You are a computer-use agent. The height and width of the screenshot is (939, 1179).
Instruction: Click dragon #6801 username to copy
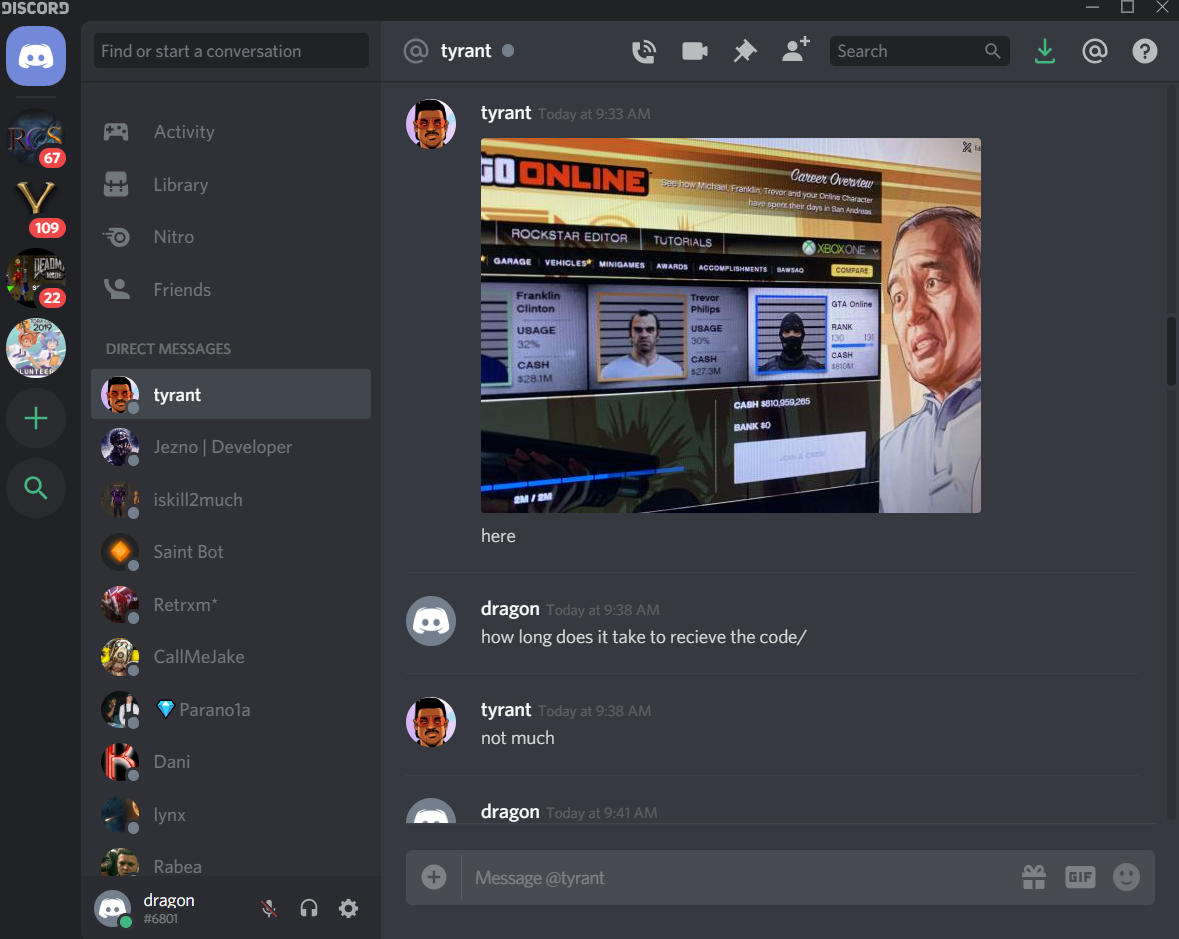click(x=168, y=908)
